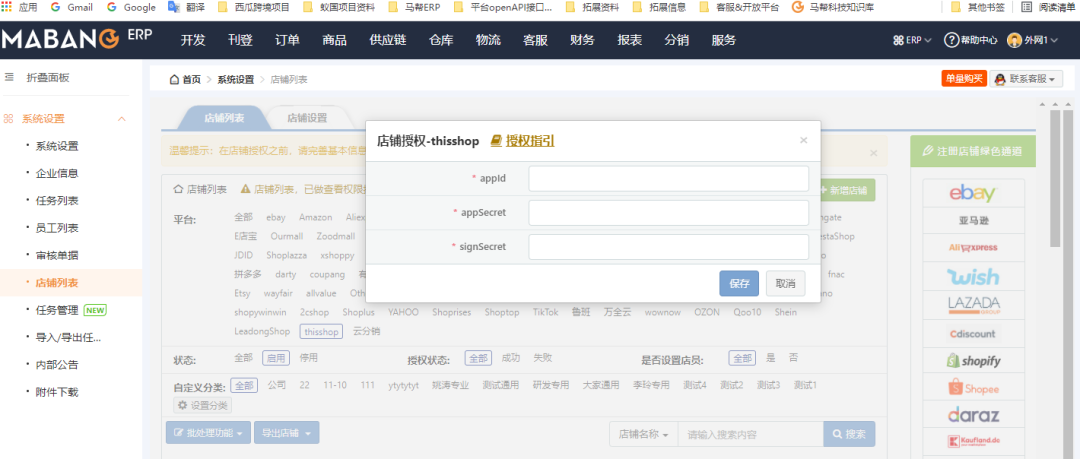The width and height of the screenshot is (1080, 459).
Task: Click 注册店铺绿色通道 green button
Action: click(x=973, y=151)
